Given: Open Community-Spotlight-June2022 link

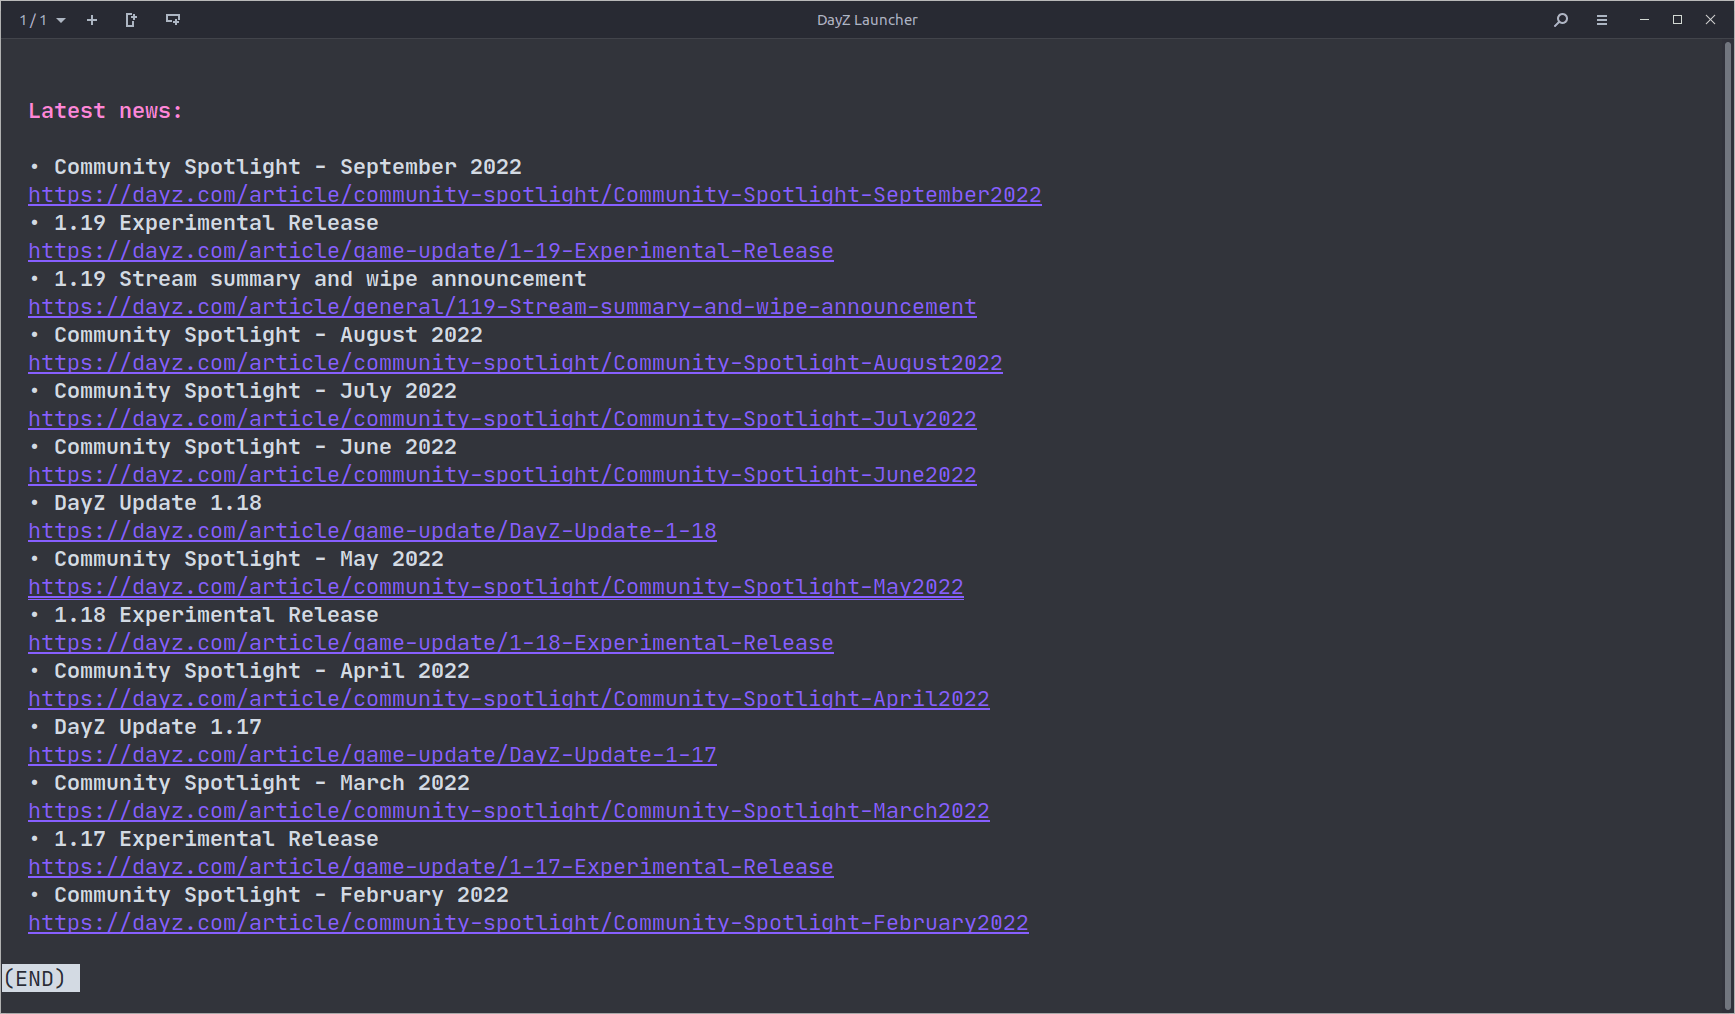Looking at the screenshot, I should click(x=502, y=475).
